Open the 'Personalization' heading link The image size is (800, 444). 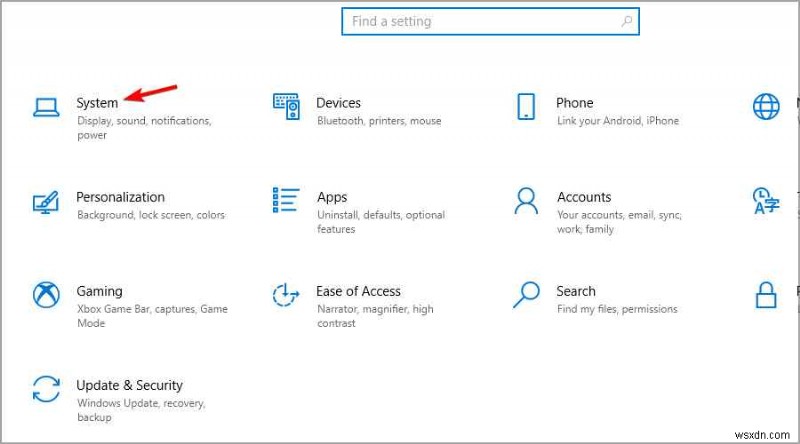[x=120, y=197]
